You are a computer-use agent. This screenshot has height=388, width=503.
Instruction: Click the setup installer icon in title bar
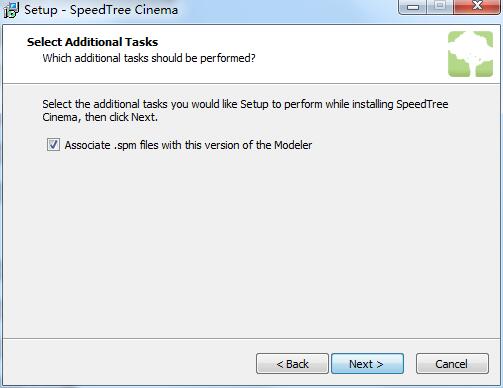[11, 10]
